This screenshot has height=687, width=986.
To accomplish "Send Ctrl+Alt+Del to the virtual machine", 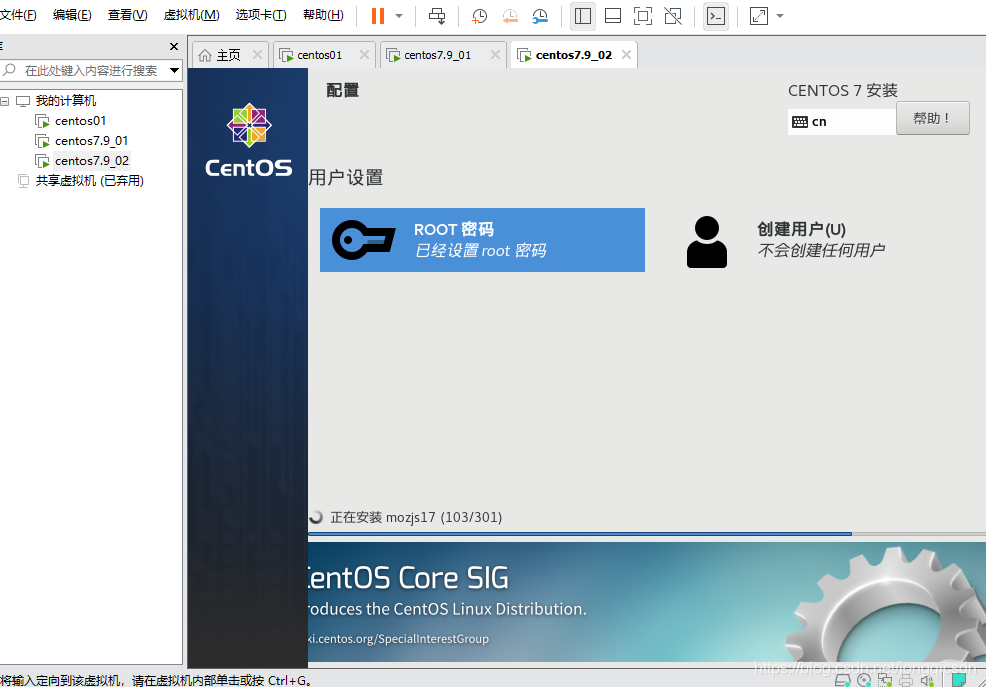I will coord(437,16).
